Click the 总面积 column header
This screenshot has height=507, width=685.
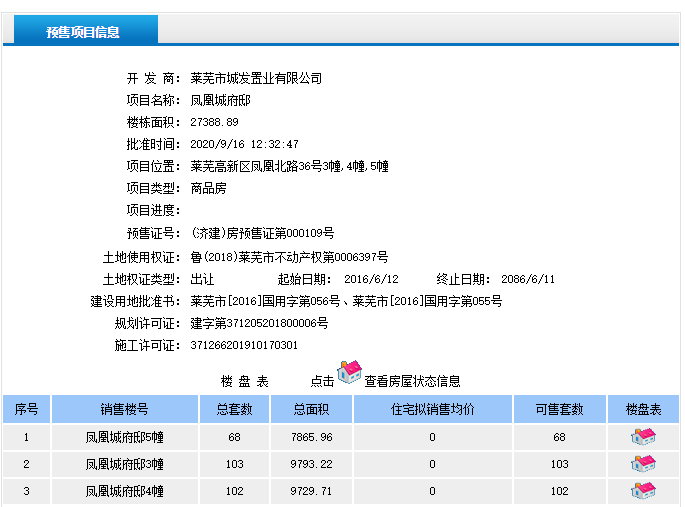311,409
